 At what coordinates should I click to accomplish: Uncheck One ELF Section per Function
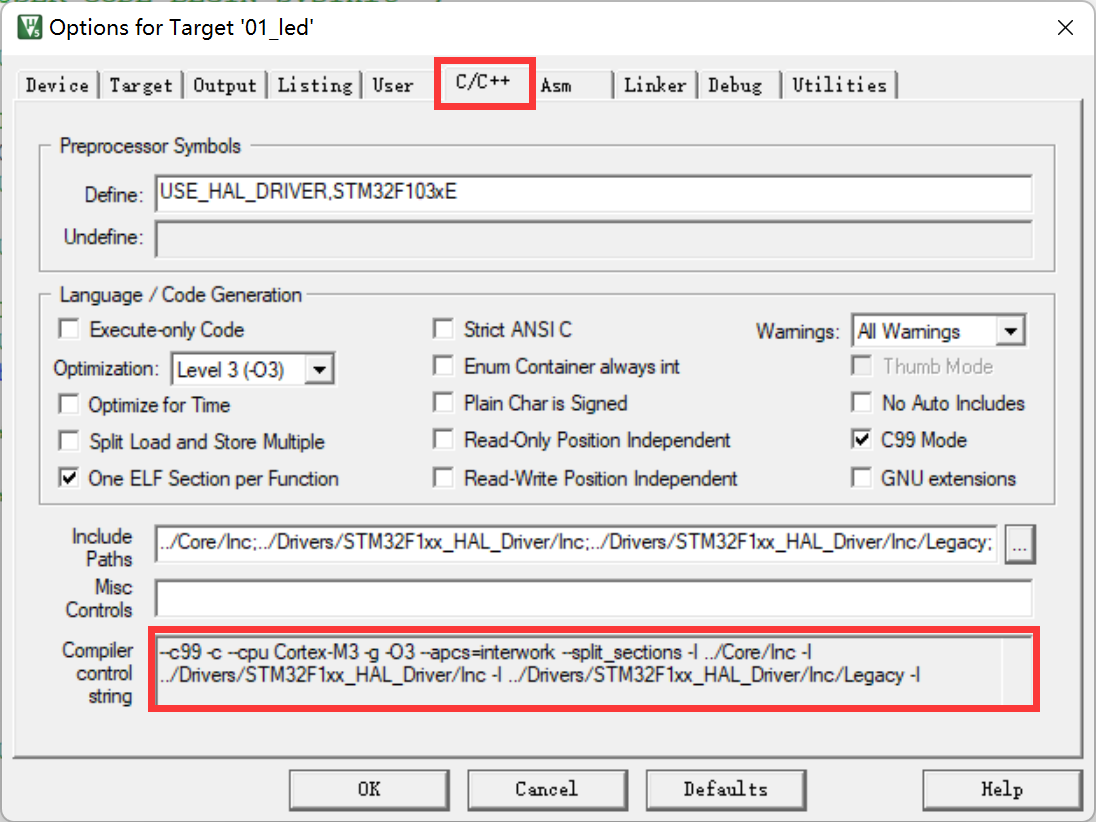pos(69,479)
